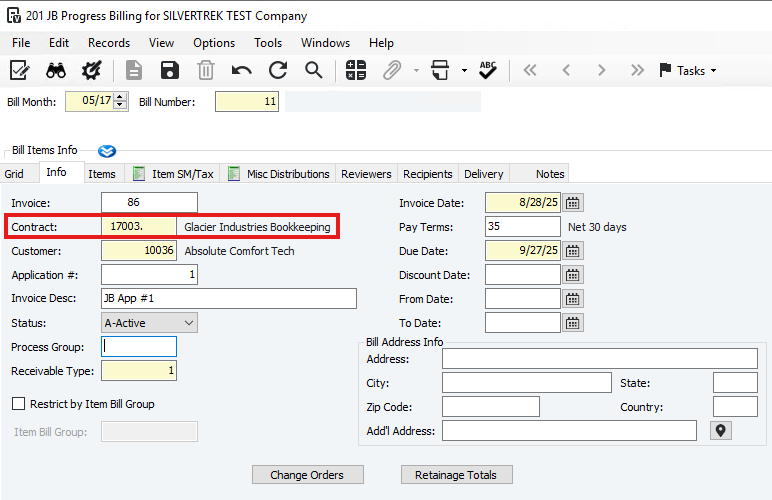Run spell check with the ABC checkmark icon
772x500 pixels.
click(x=487, y=70)
